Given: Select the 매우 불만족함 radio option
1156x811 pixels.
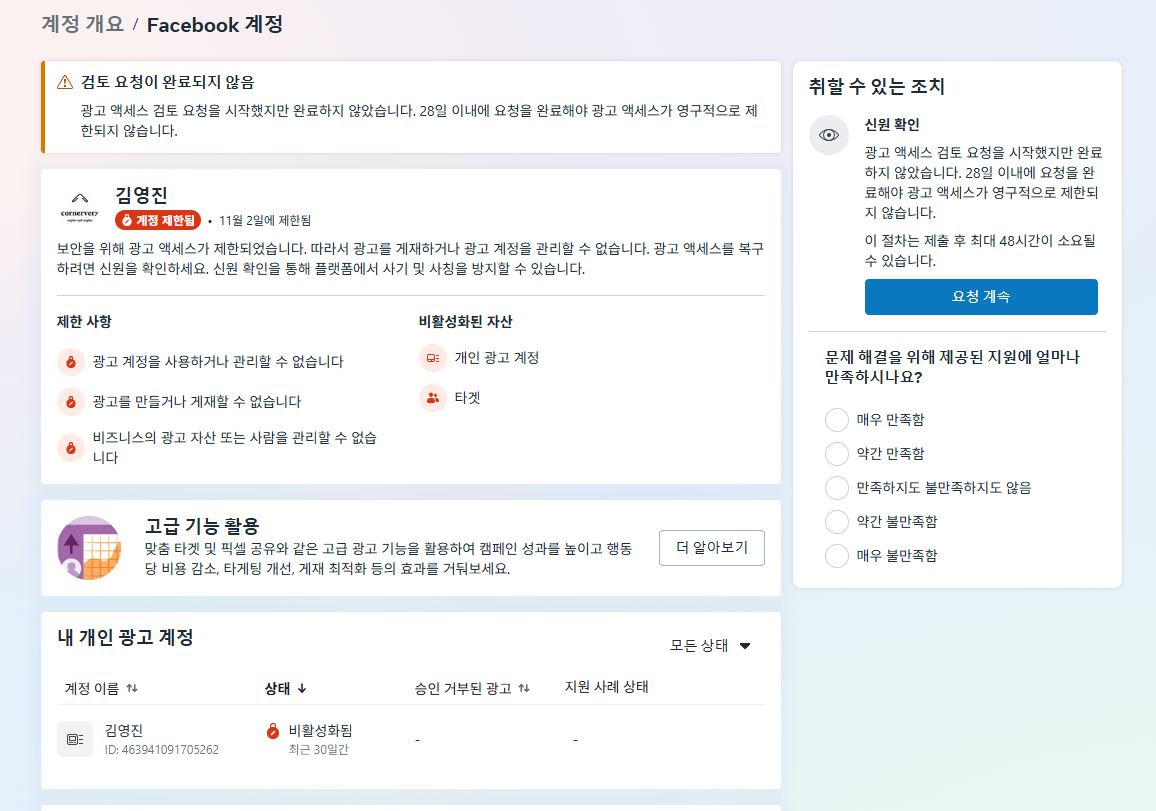Looking at the screenshot, I should tap(836, 556).
